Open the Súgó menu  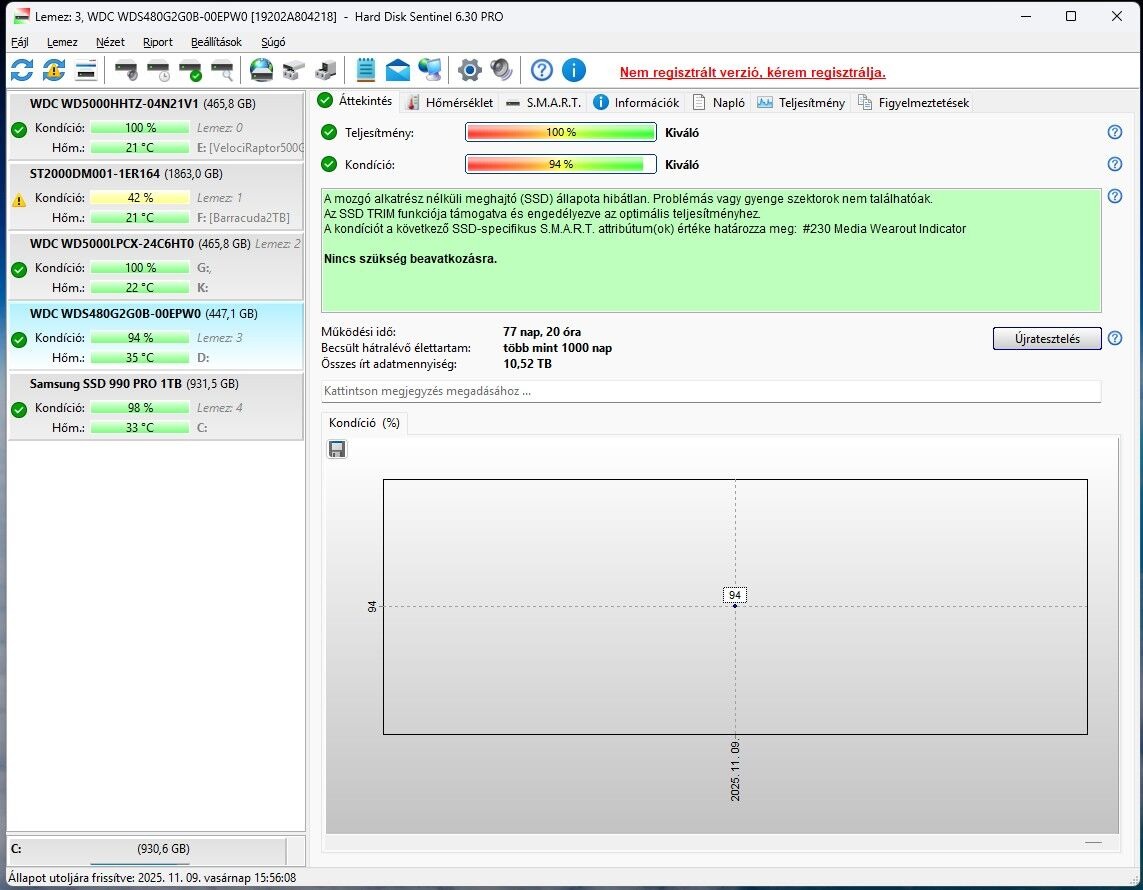(273, 42)
